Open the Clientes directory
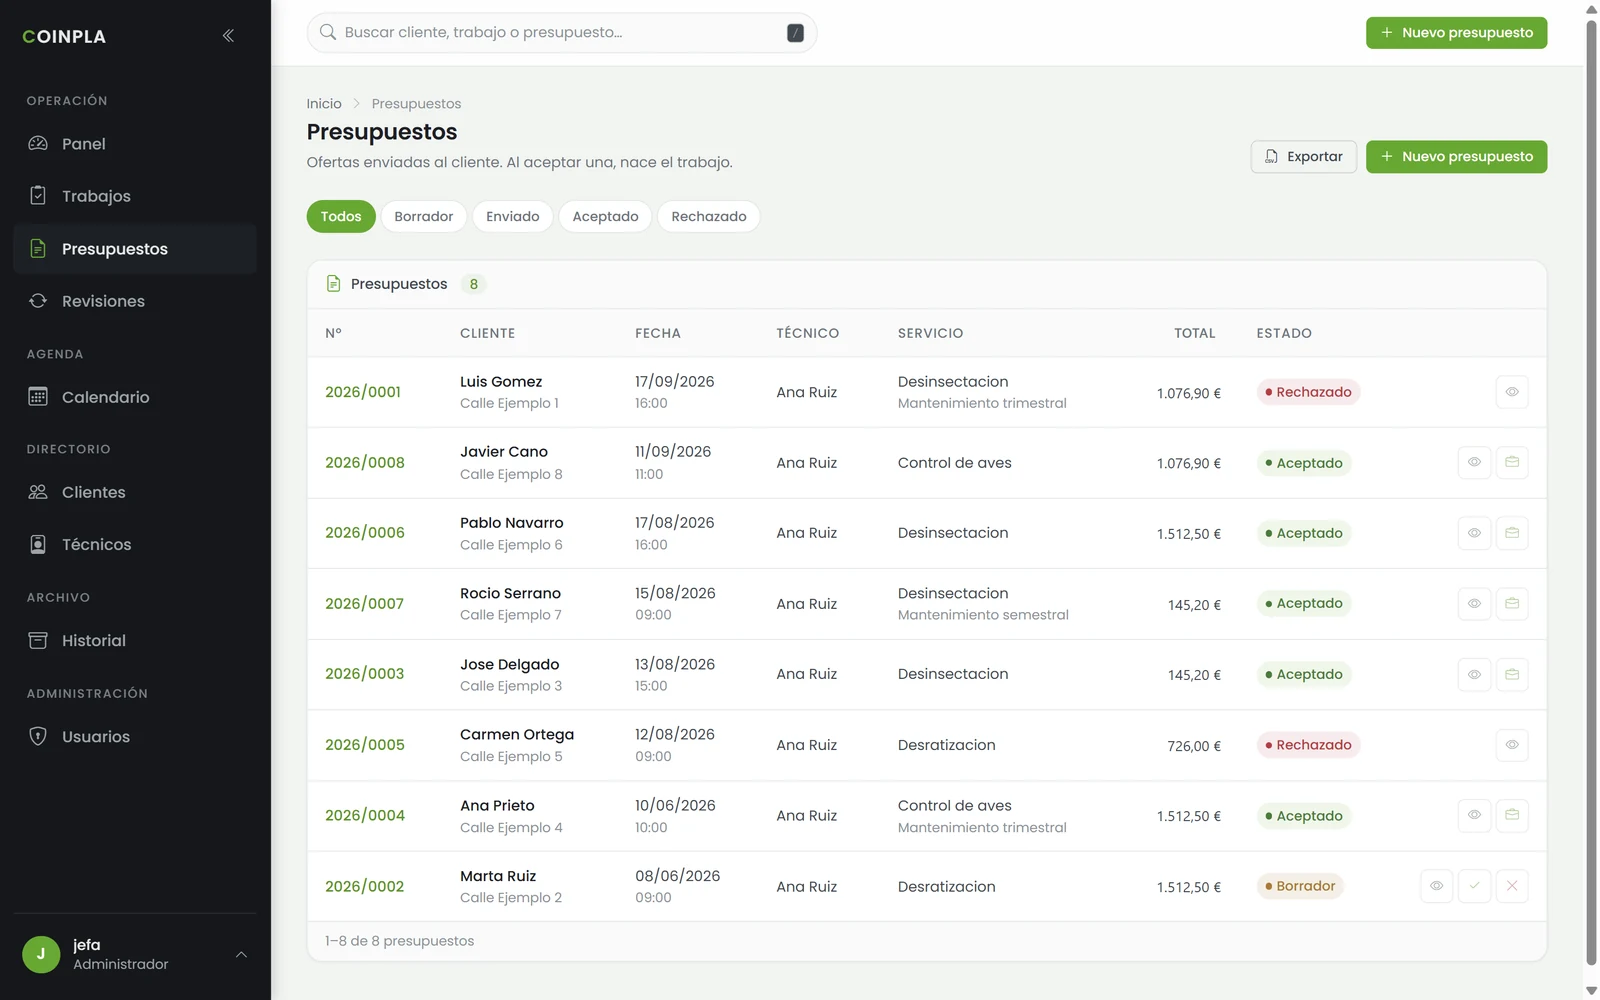 (x=135, y=492)
